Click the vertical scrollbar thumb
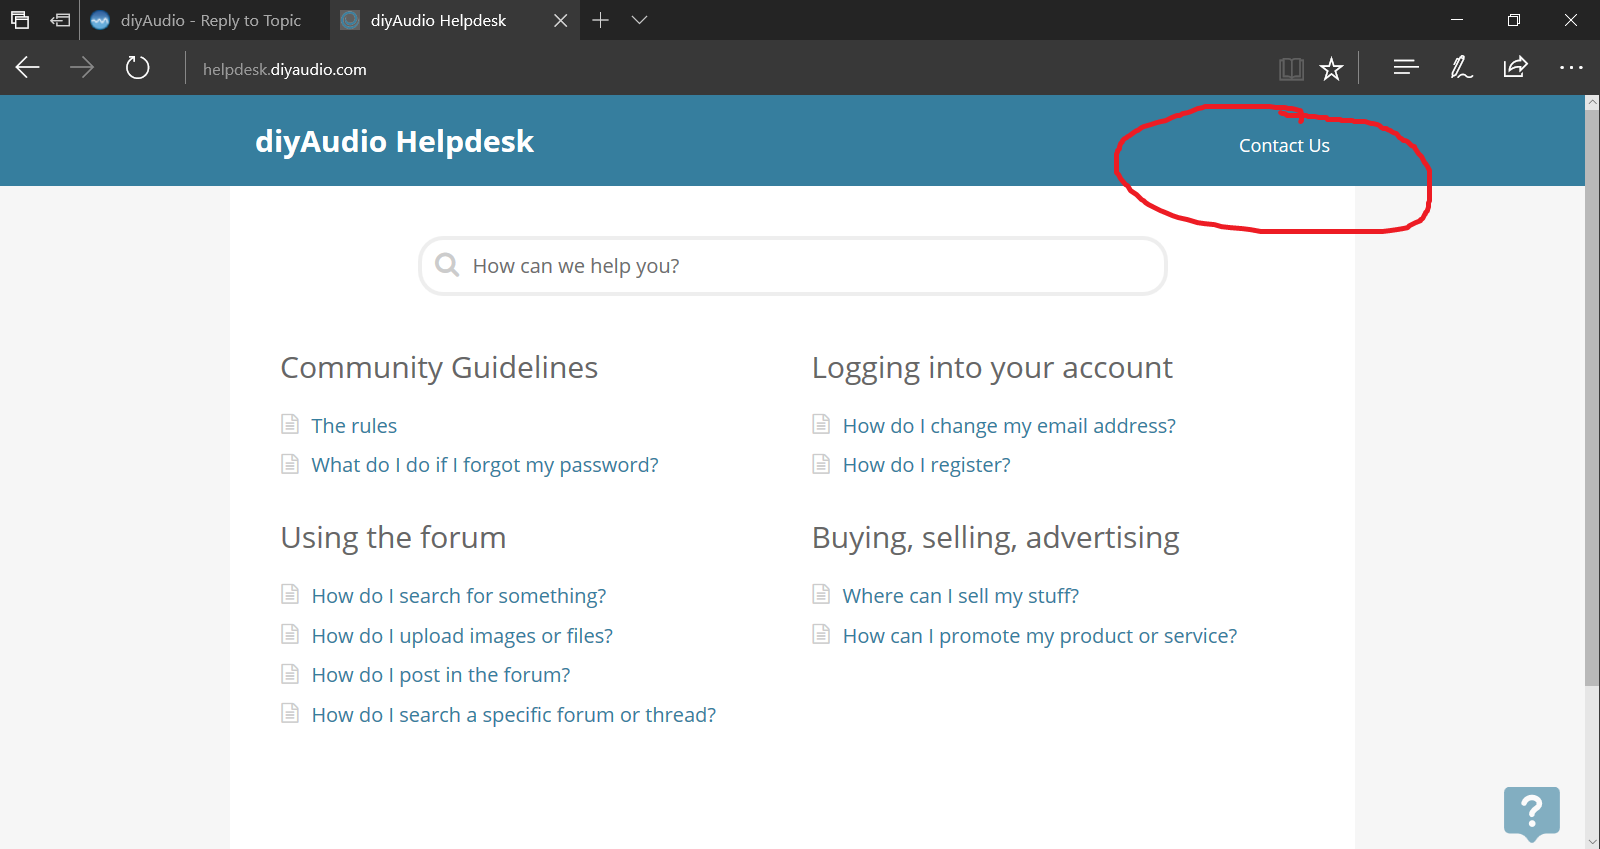Image resolution: width=1600 pixels, height=849 pixels. tap(1592, 397)
